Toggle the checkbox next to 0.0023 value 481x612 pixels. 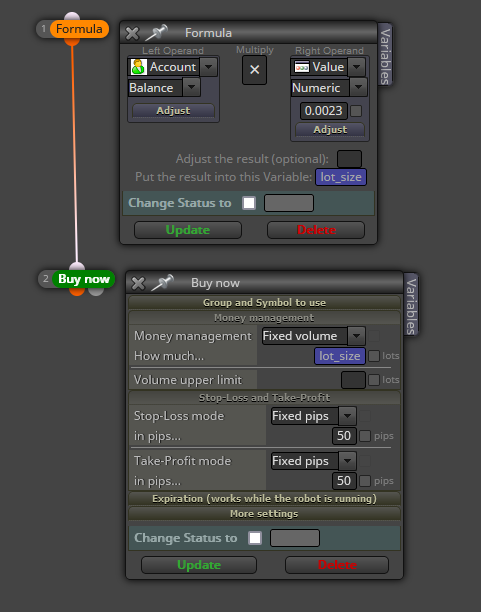[x=356, y=111]
